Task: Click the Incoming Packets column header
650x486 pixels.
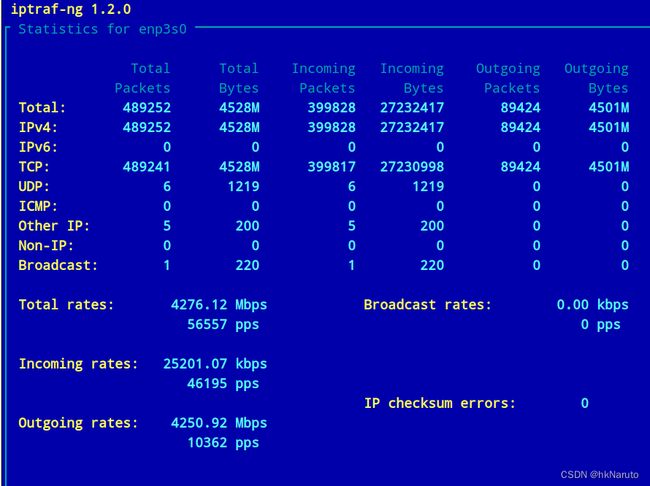Action: pos(323,78)
